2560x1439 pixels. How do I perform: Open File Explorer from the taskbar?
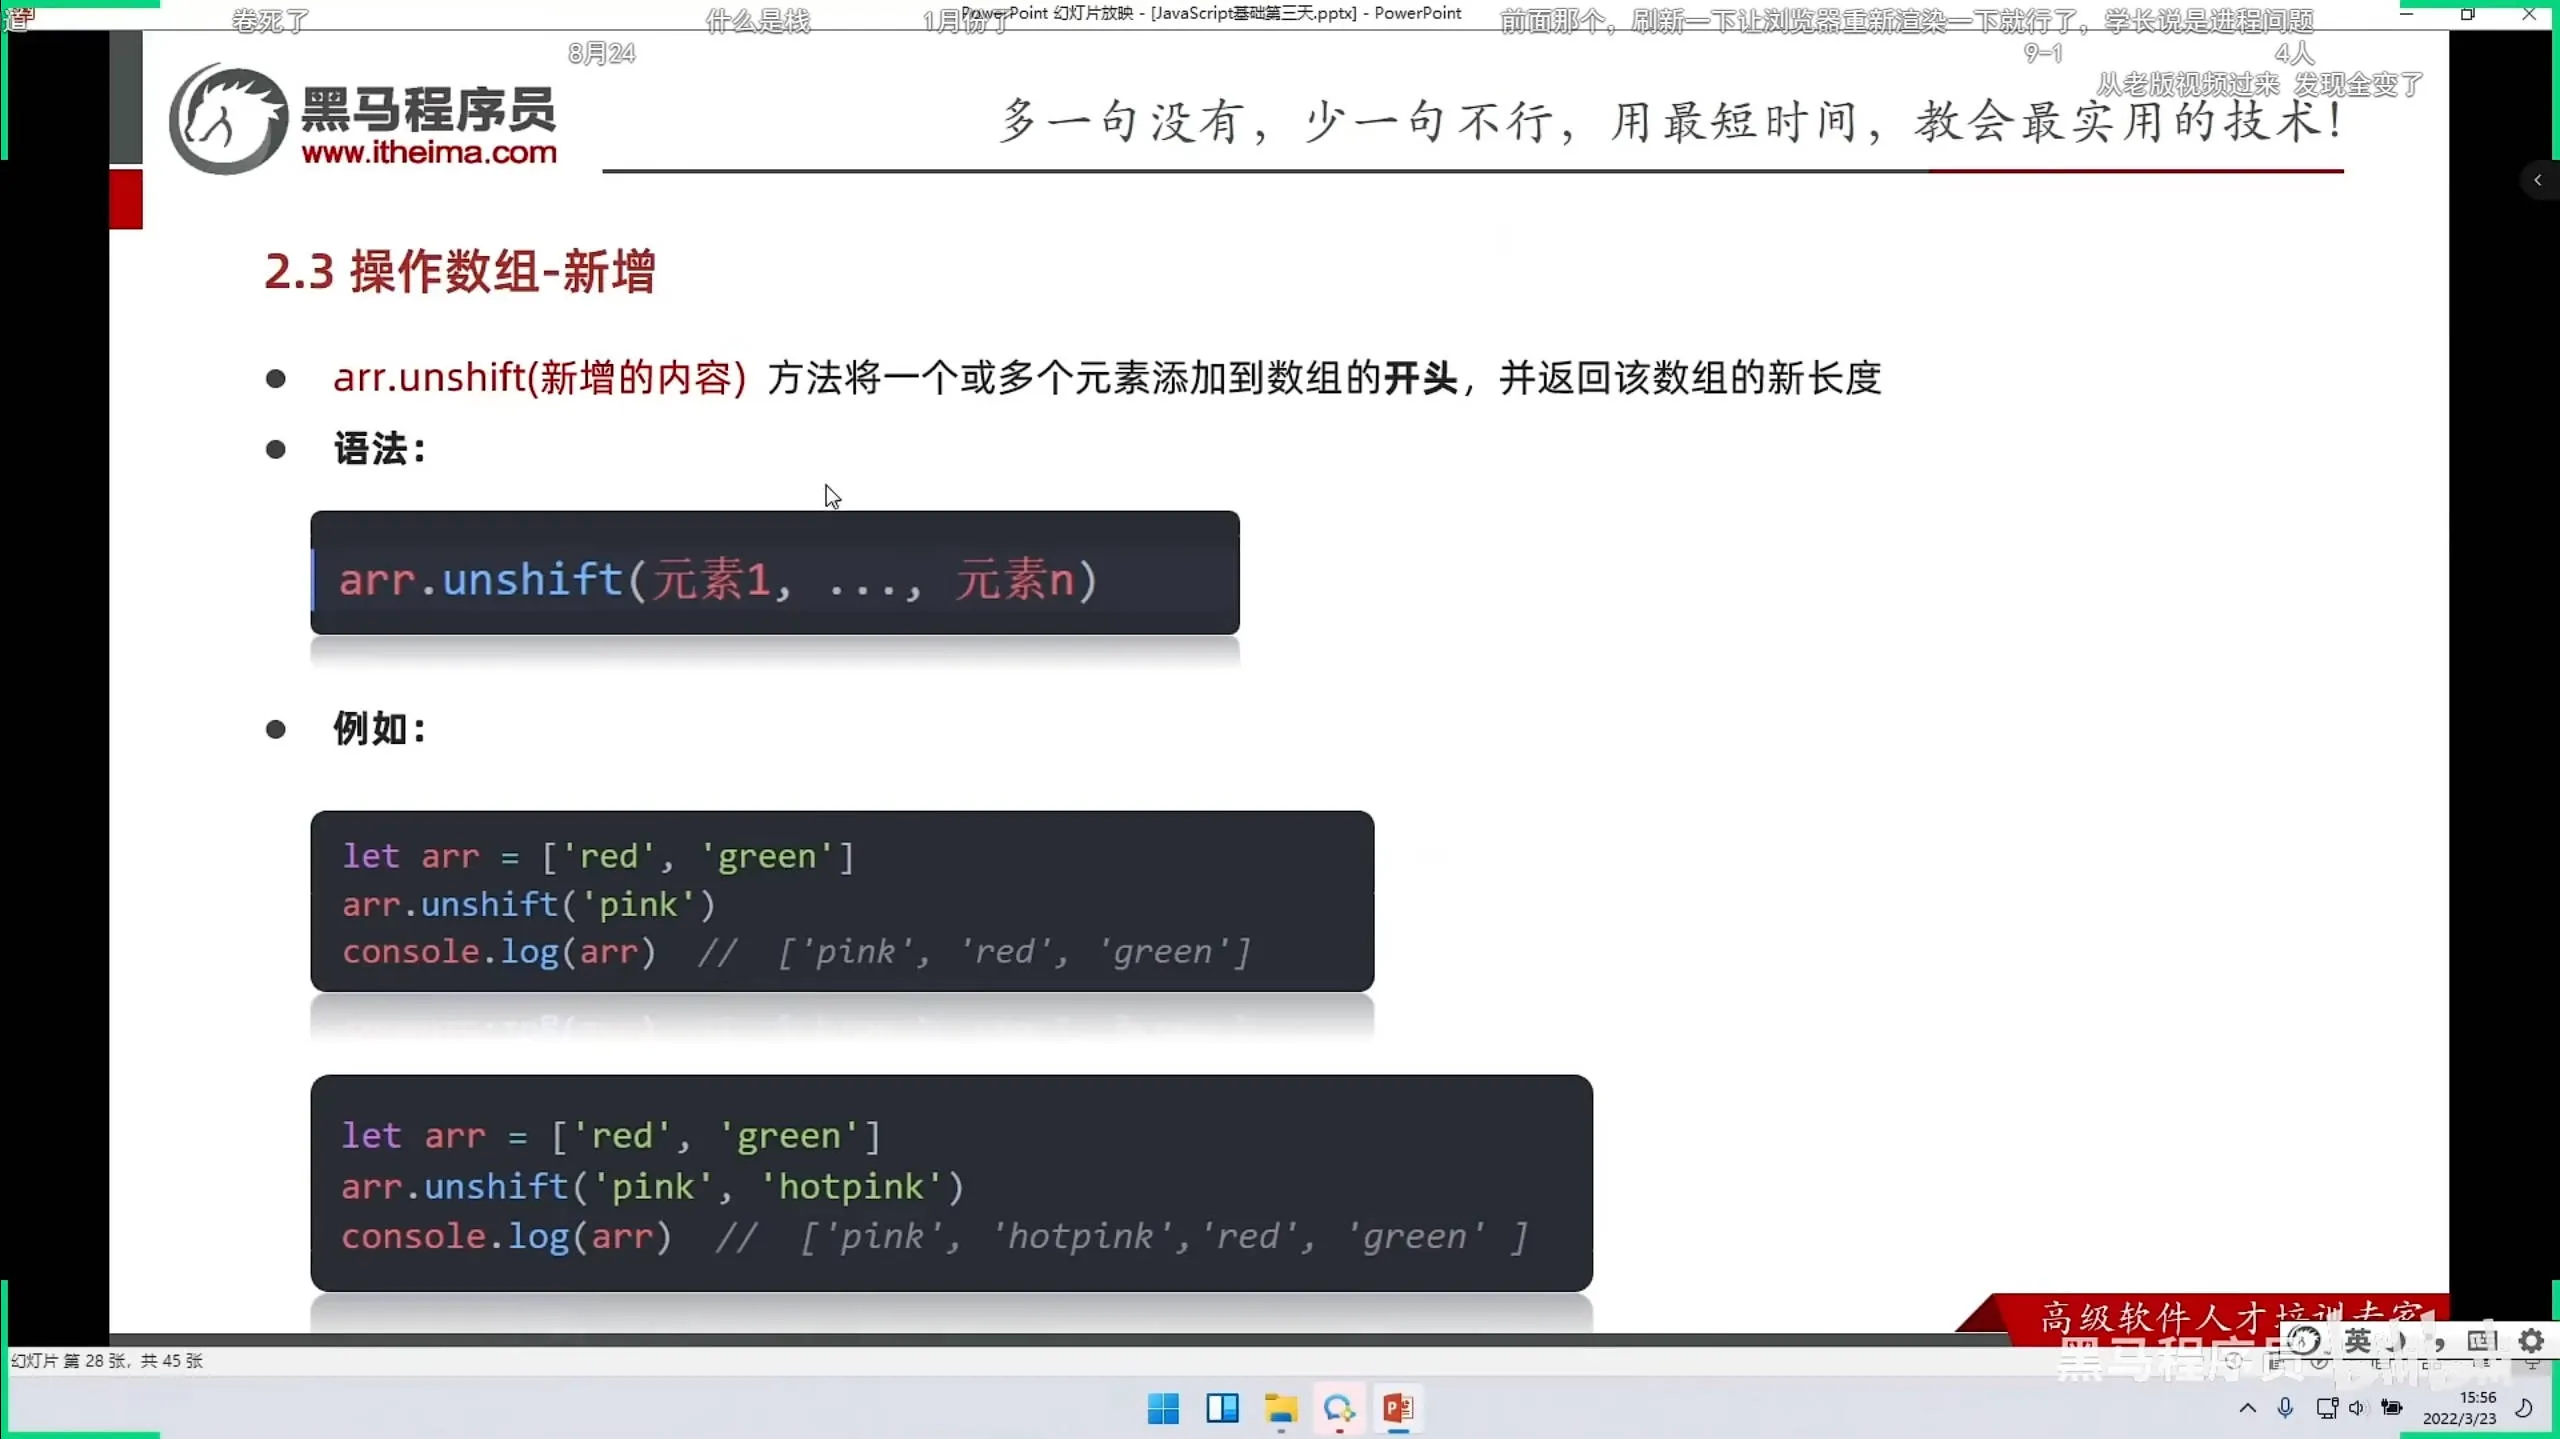[x=1281, y=1408]
